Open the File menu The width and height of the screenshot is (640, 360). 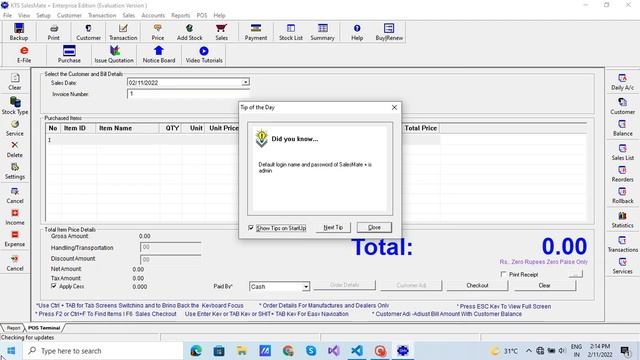pos(7,15)
